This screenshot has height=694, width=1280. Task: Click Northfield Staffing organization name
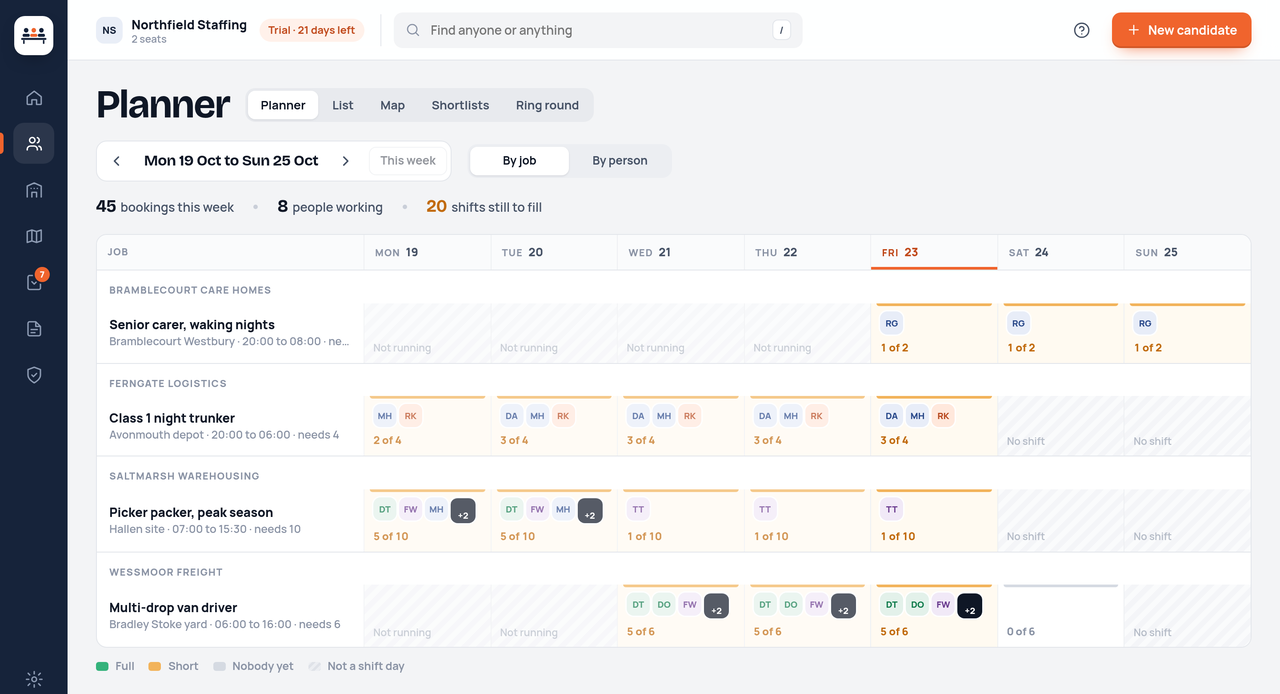pos(189,25)
